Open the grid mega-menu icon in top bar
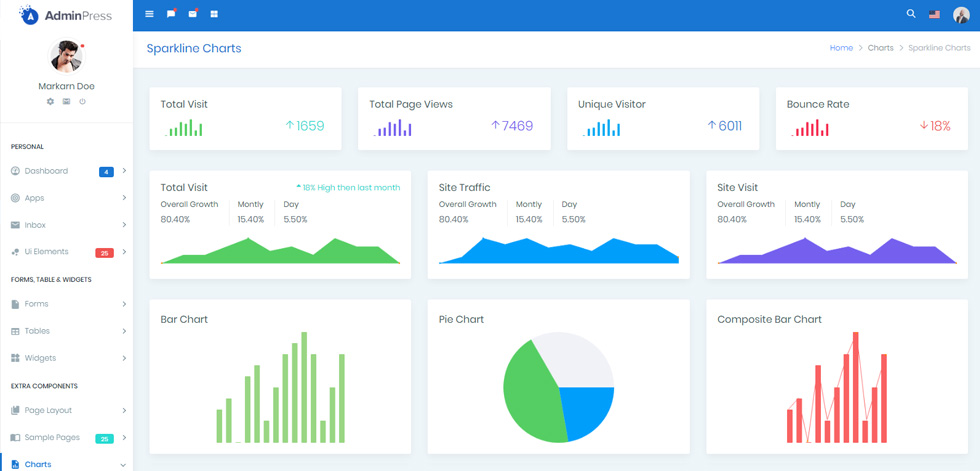 [214, 14]
